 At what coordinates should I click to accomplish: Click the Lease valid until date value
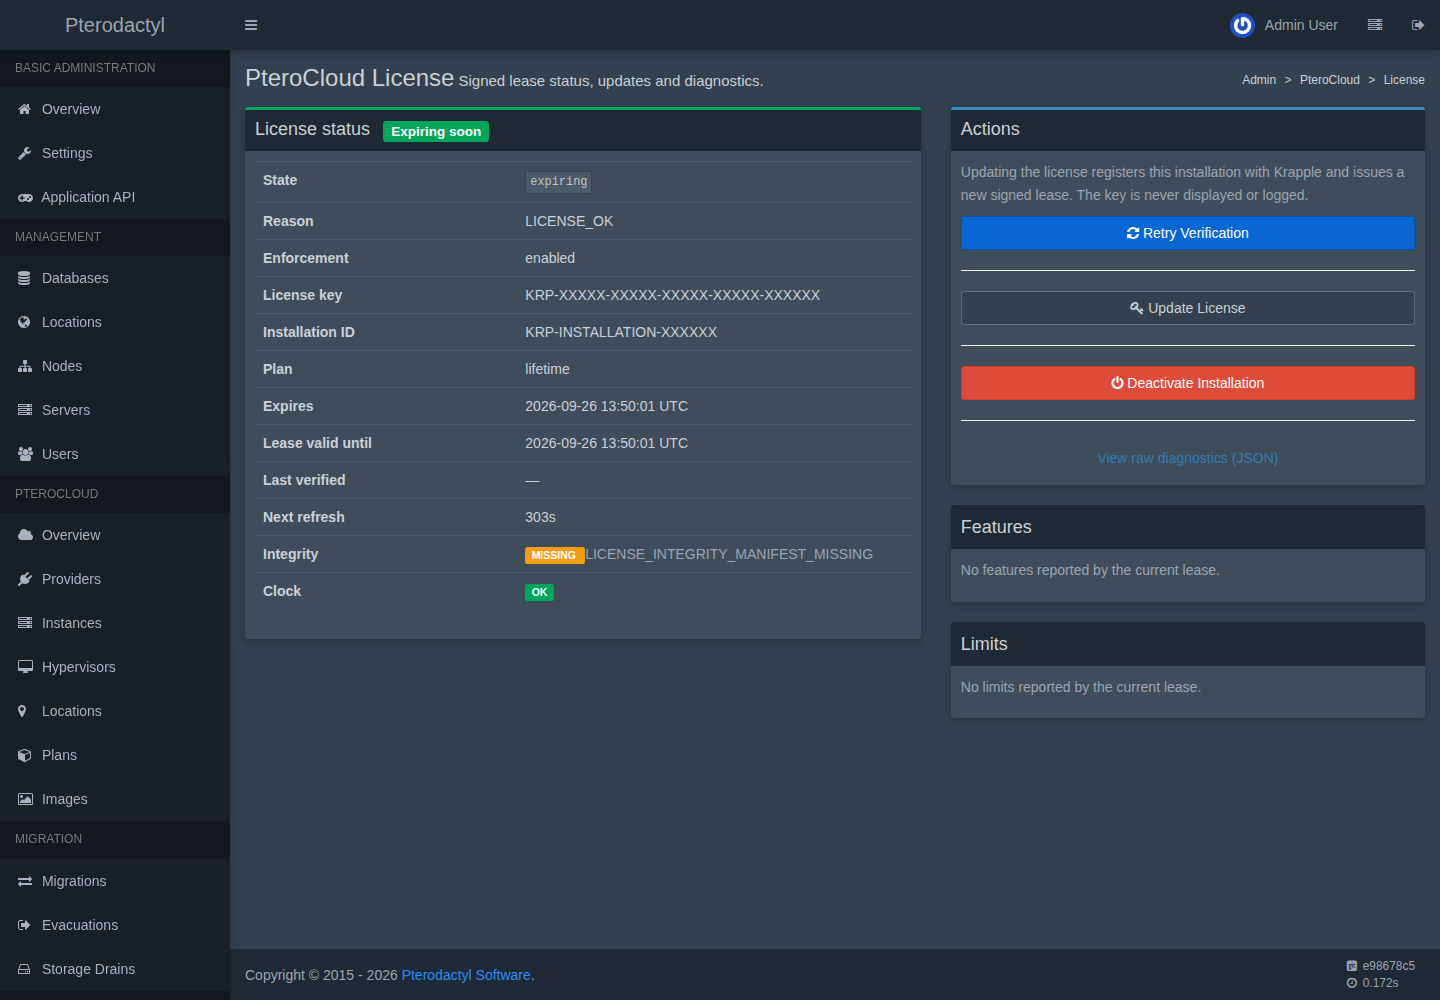point(606,443)
